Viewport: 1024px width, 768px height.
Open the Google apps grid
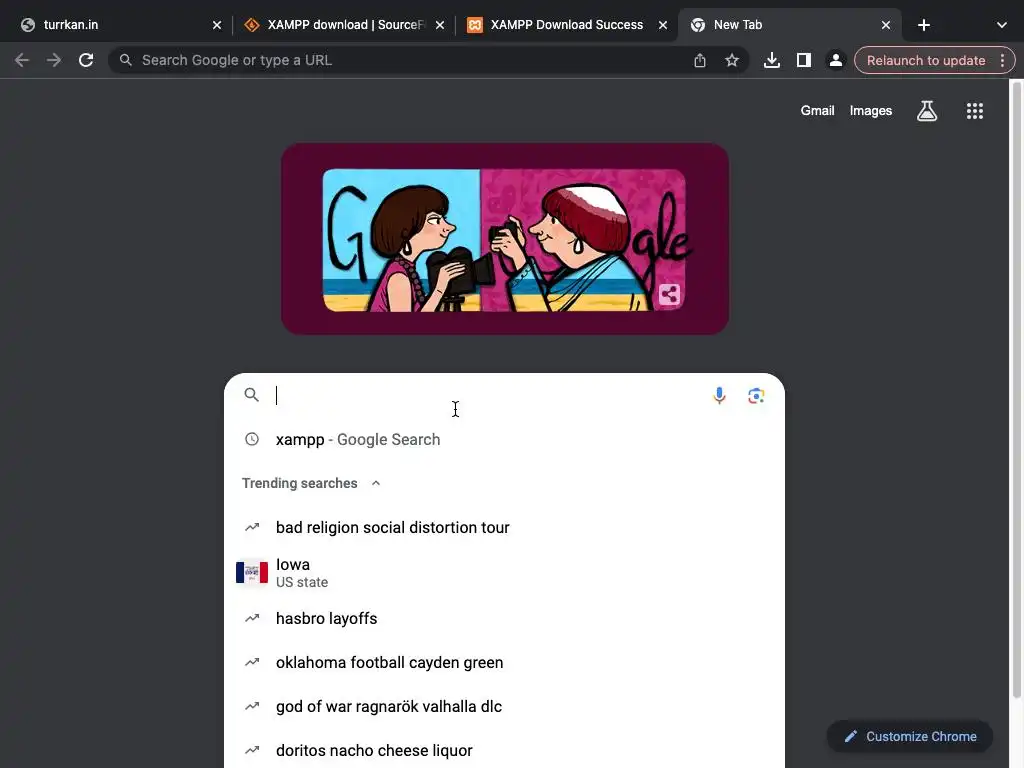975,111
